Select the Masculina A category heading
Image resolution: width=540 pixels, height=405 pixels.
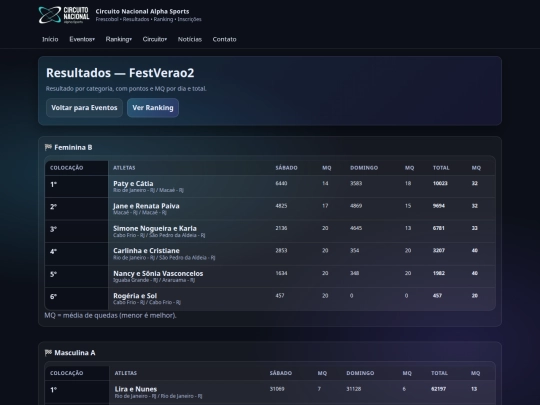click(75, 353)
